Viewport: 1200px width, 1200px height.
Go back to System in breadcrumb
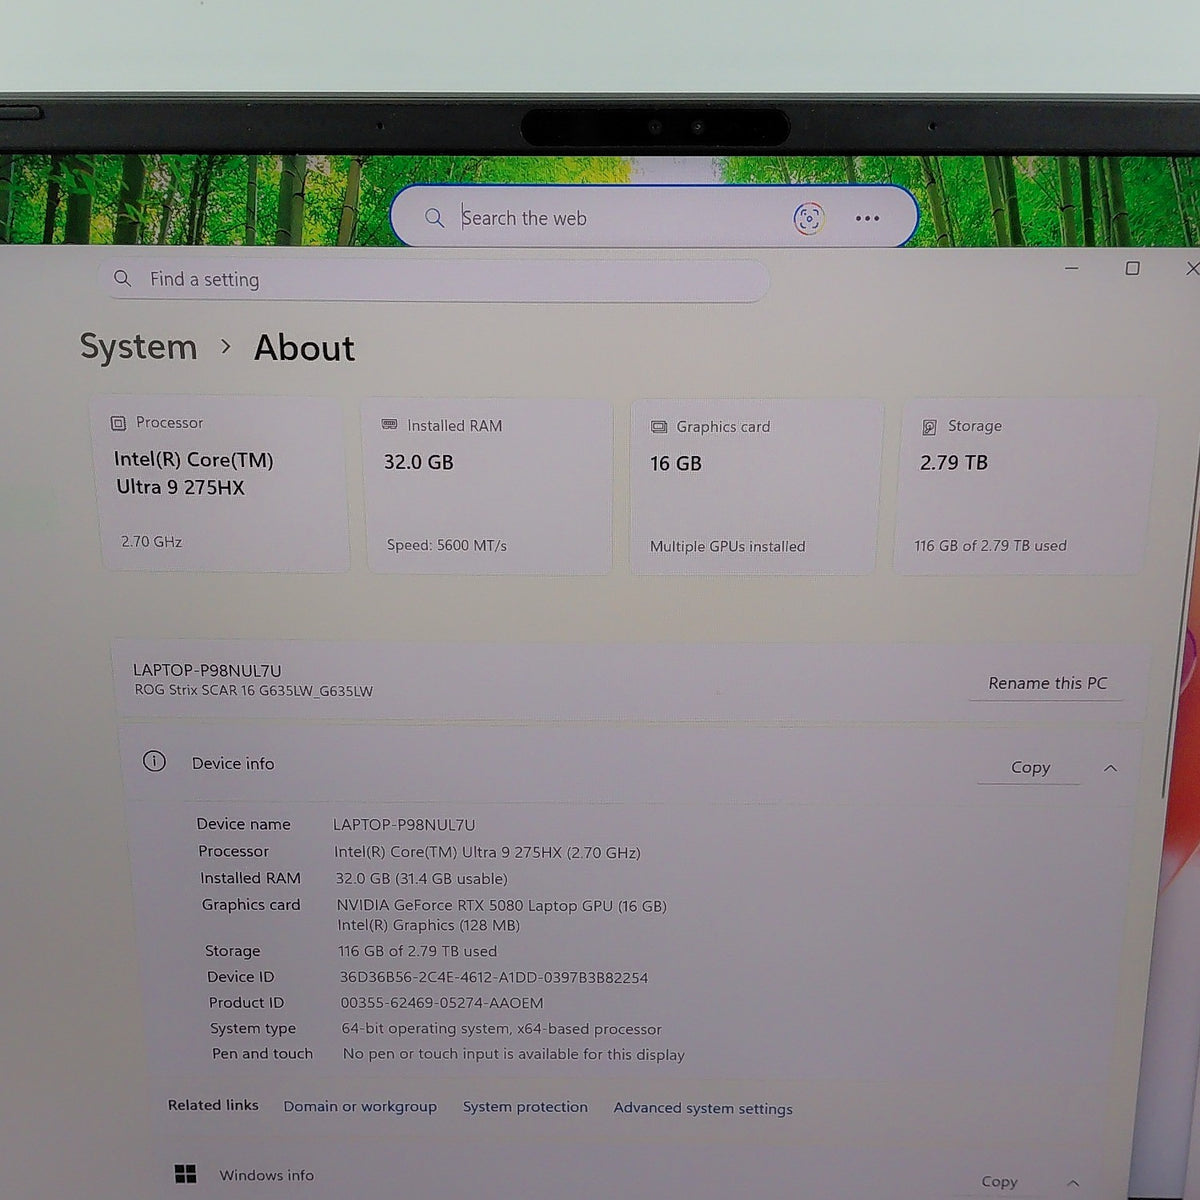[x=139, y=347]
